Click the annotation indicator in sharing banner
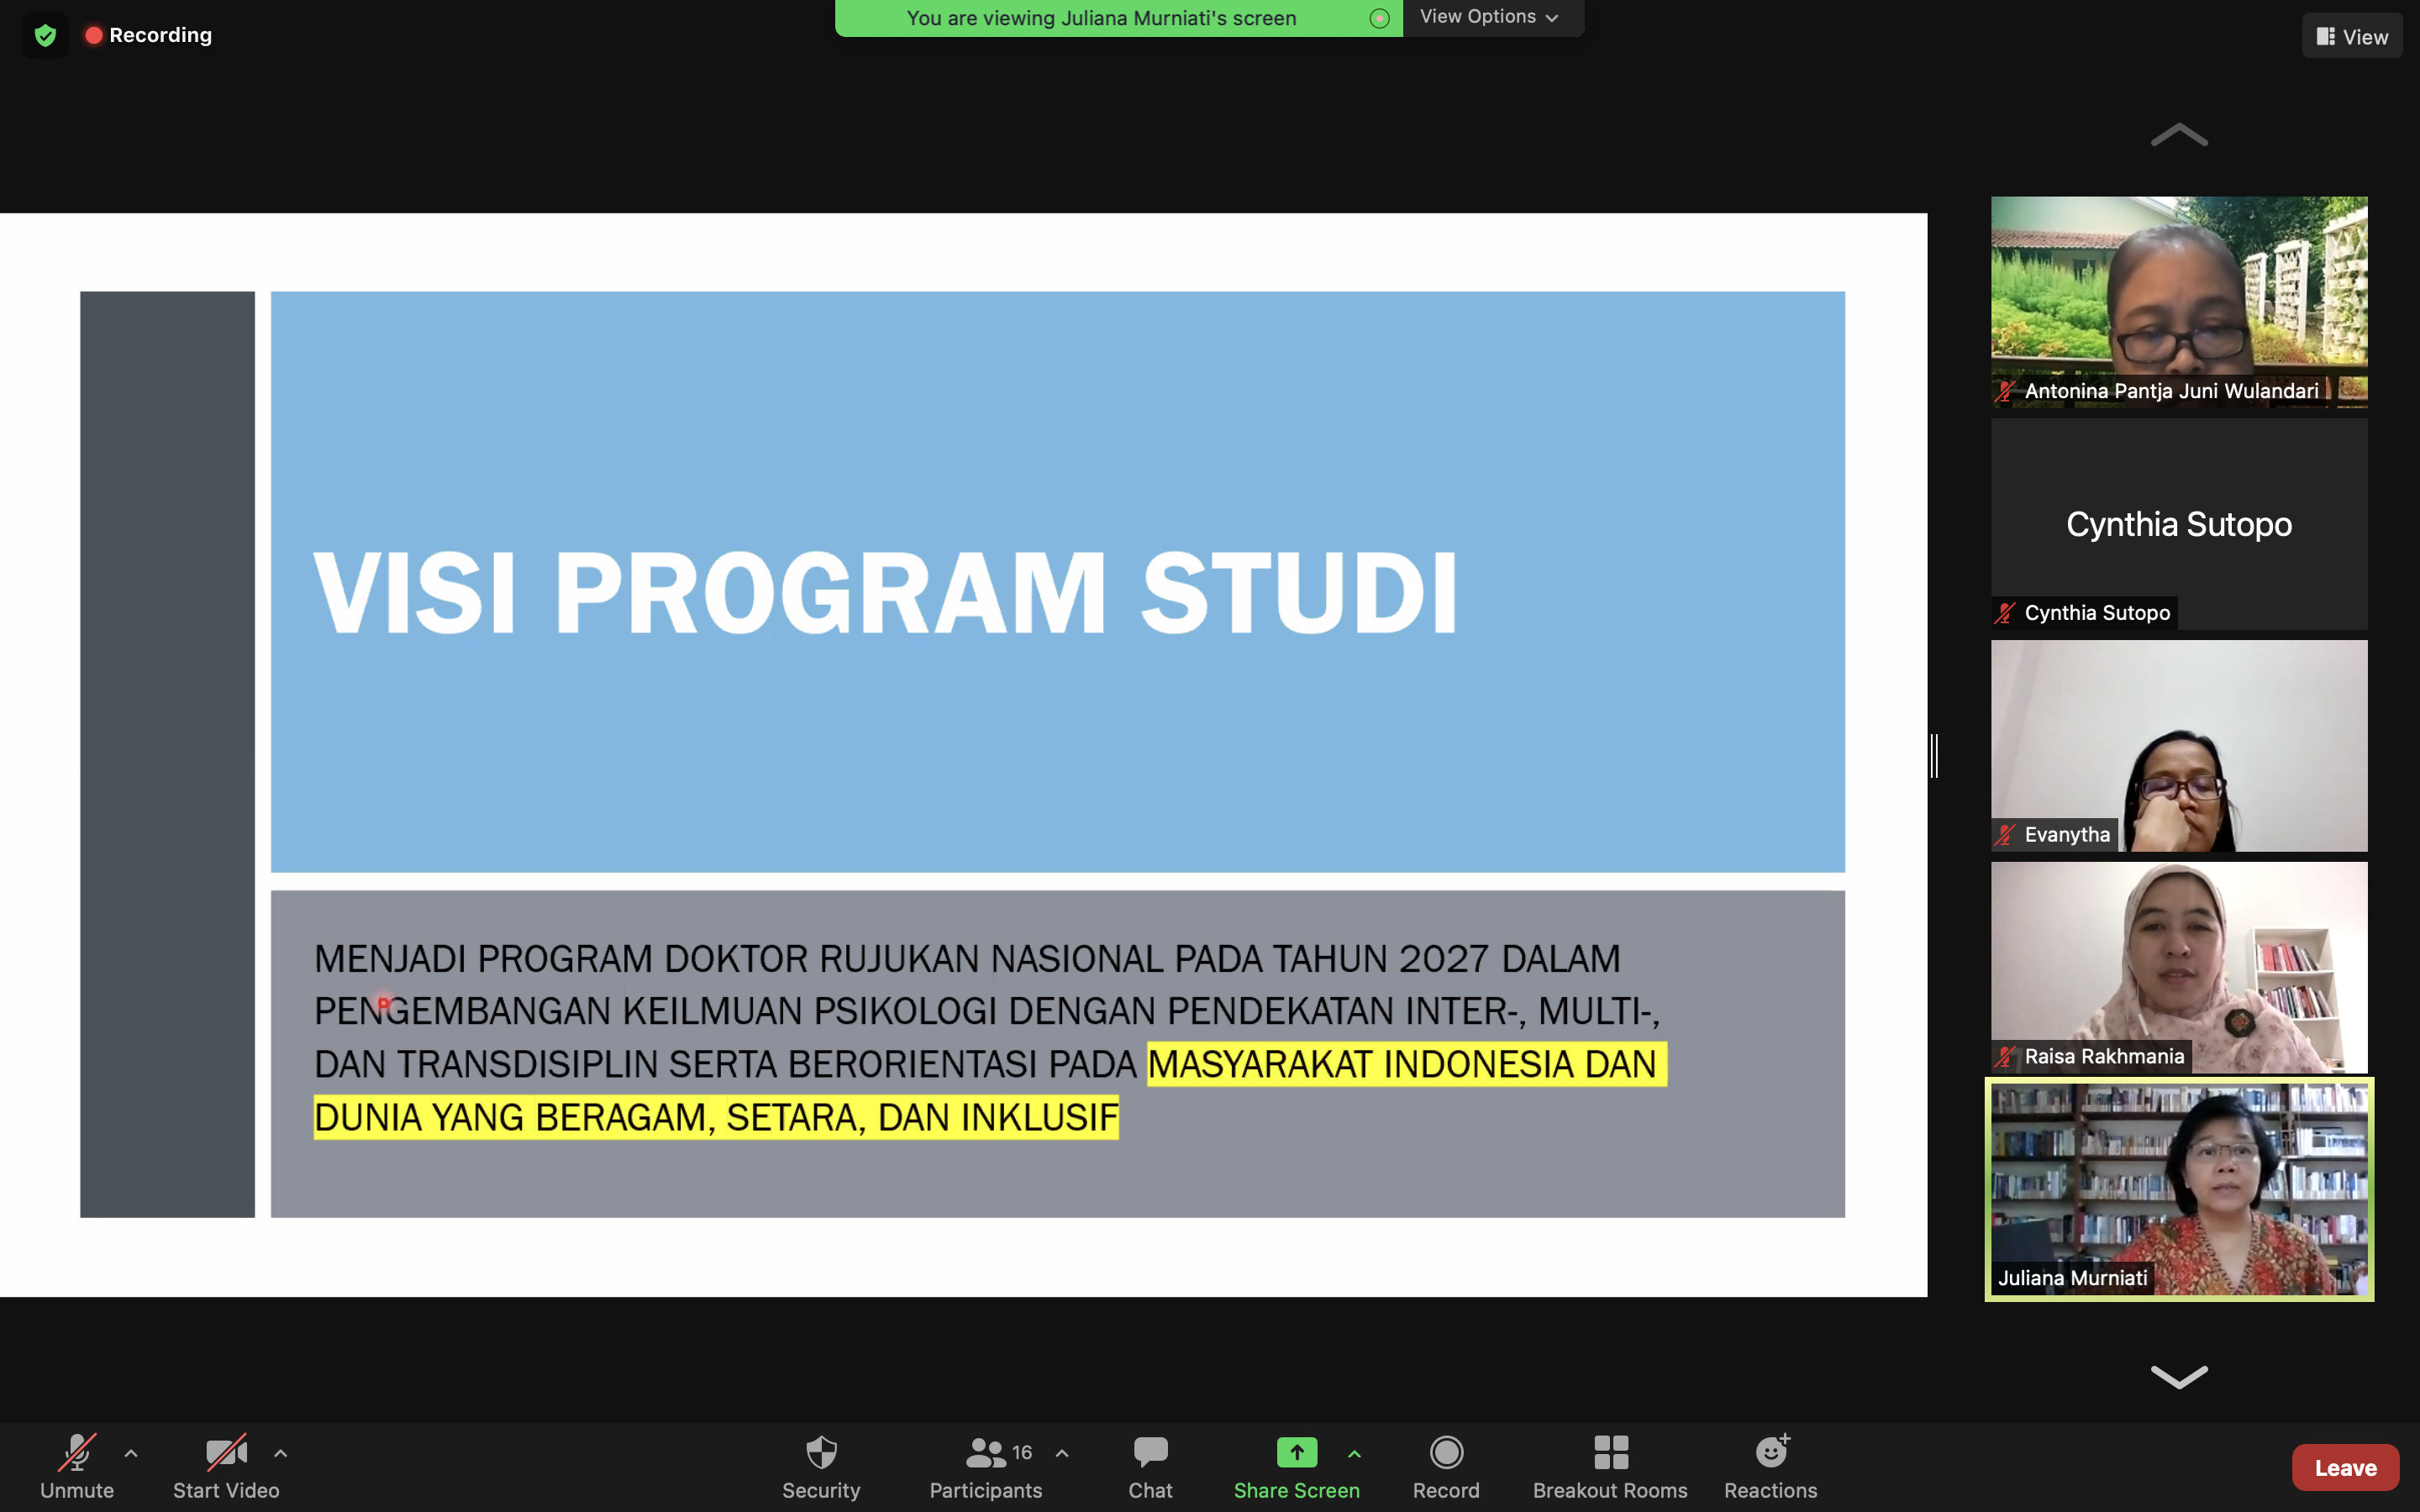 [x=1379, y=18]
